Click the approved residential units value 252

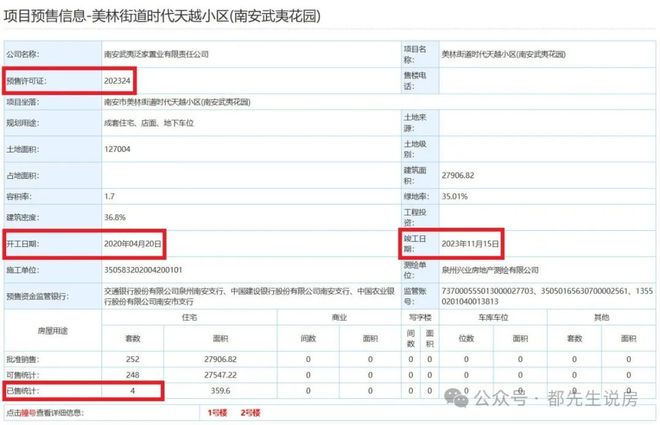click(133, 359)
